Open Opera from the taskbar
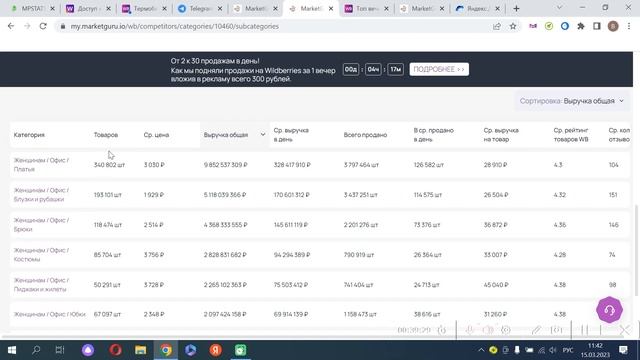The image size is (640, 360). pyautogui.click(x=116, y=350)
